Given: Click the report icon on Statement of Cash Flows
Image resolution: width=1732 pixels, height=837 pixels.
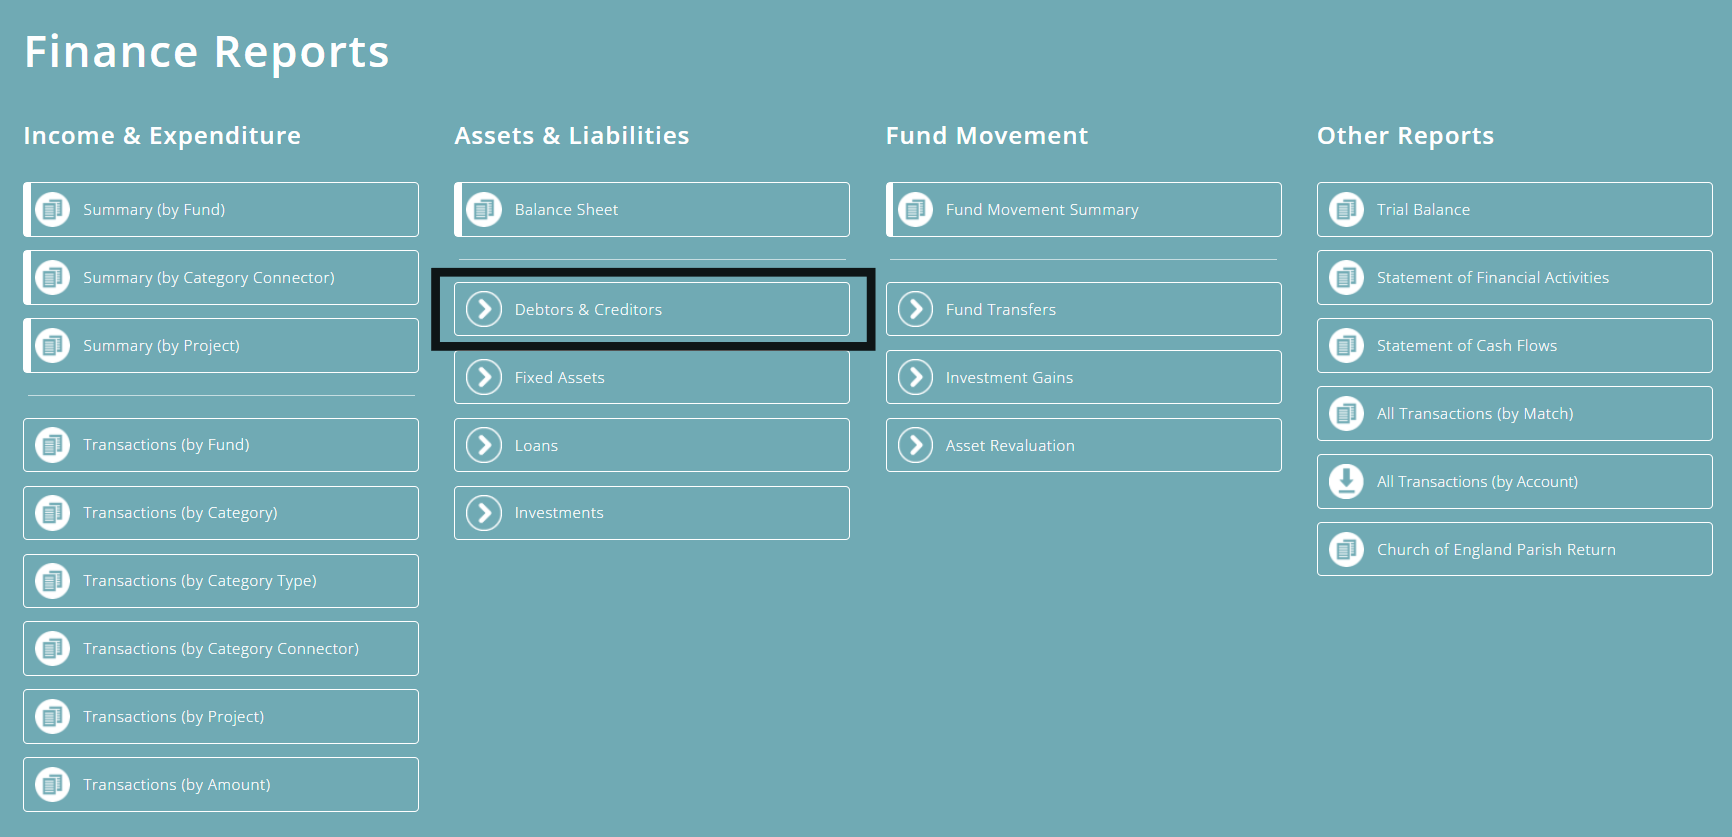Looking at the screenshot, I should pos(1346,345).
